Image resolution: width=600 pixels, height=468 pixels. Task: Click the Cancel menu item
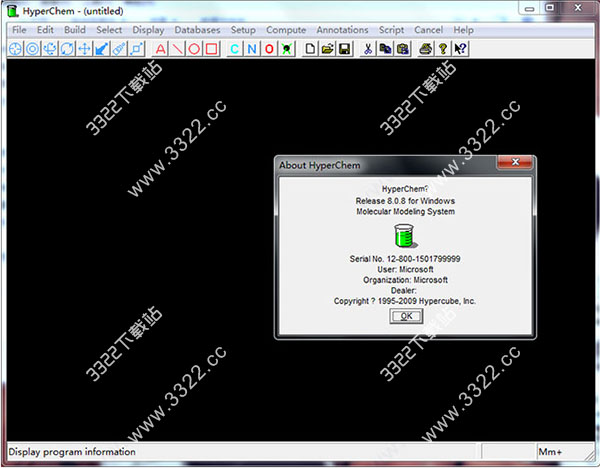coord(429,30)
